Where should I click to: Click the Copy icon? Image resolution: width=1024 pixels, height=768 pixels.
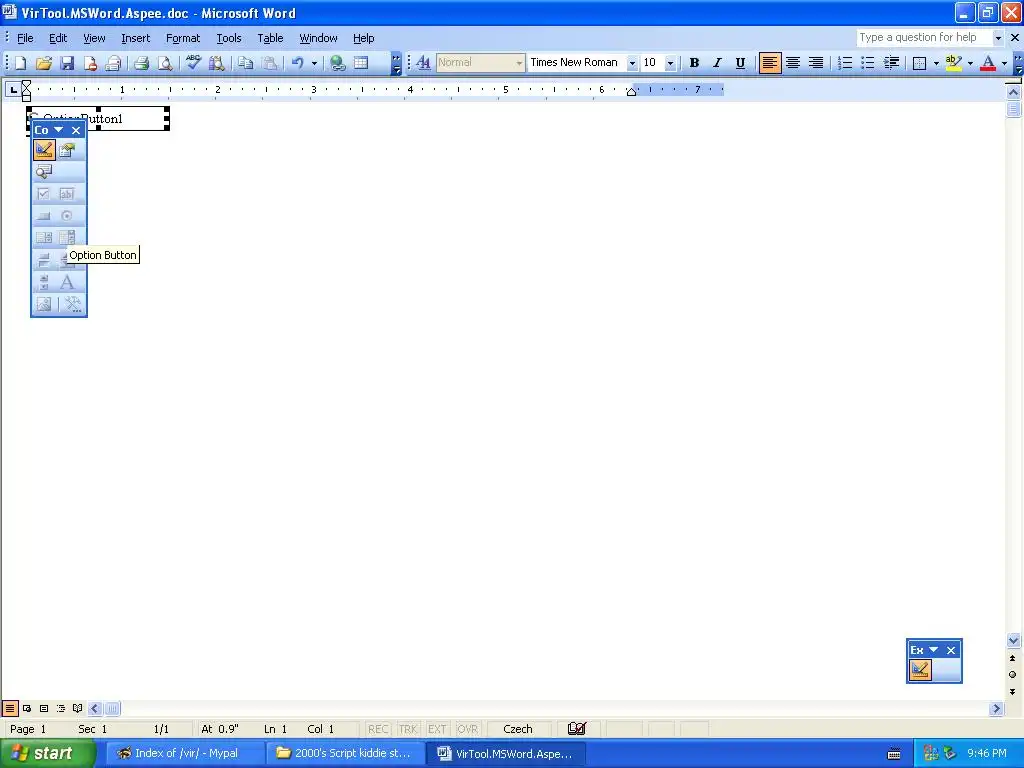[x=246, y=63]
